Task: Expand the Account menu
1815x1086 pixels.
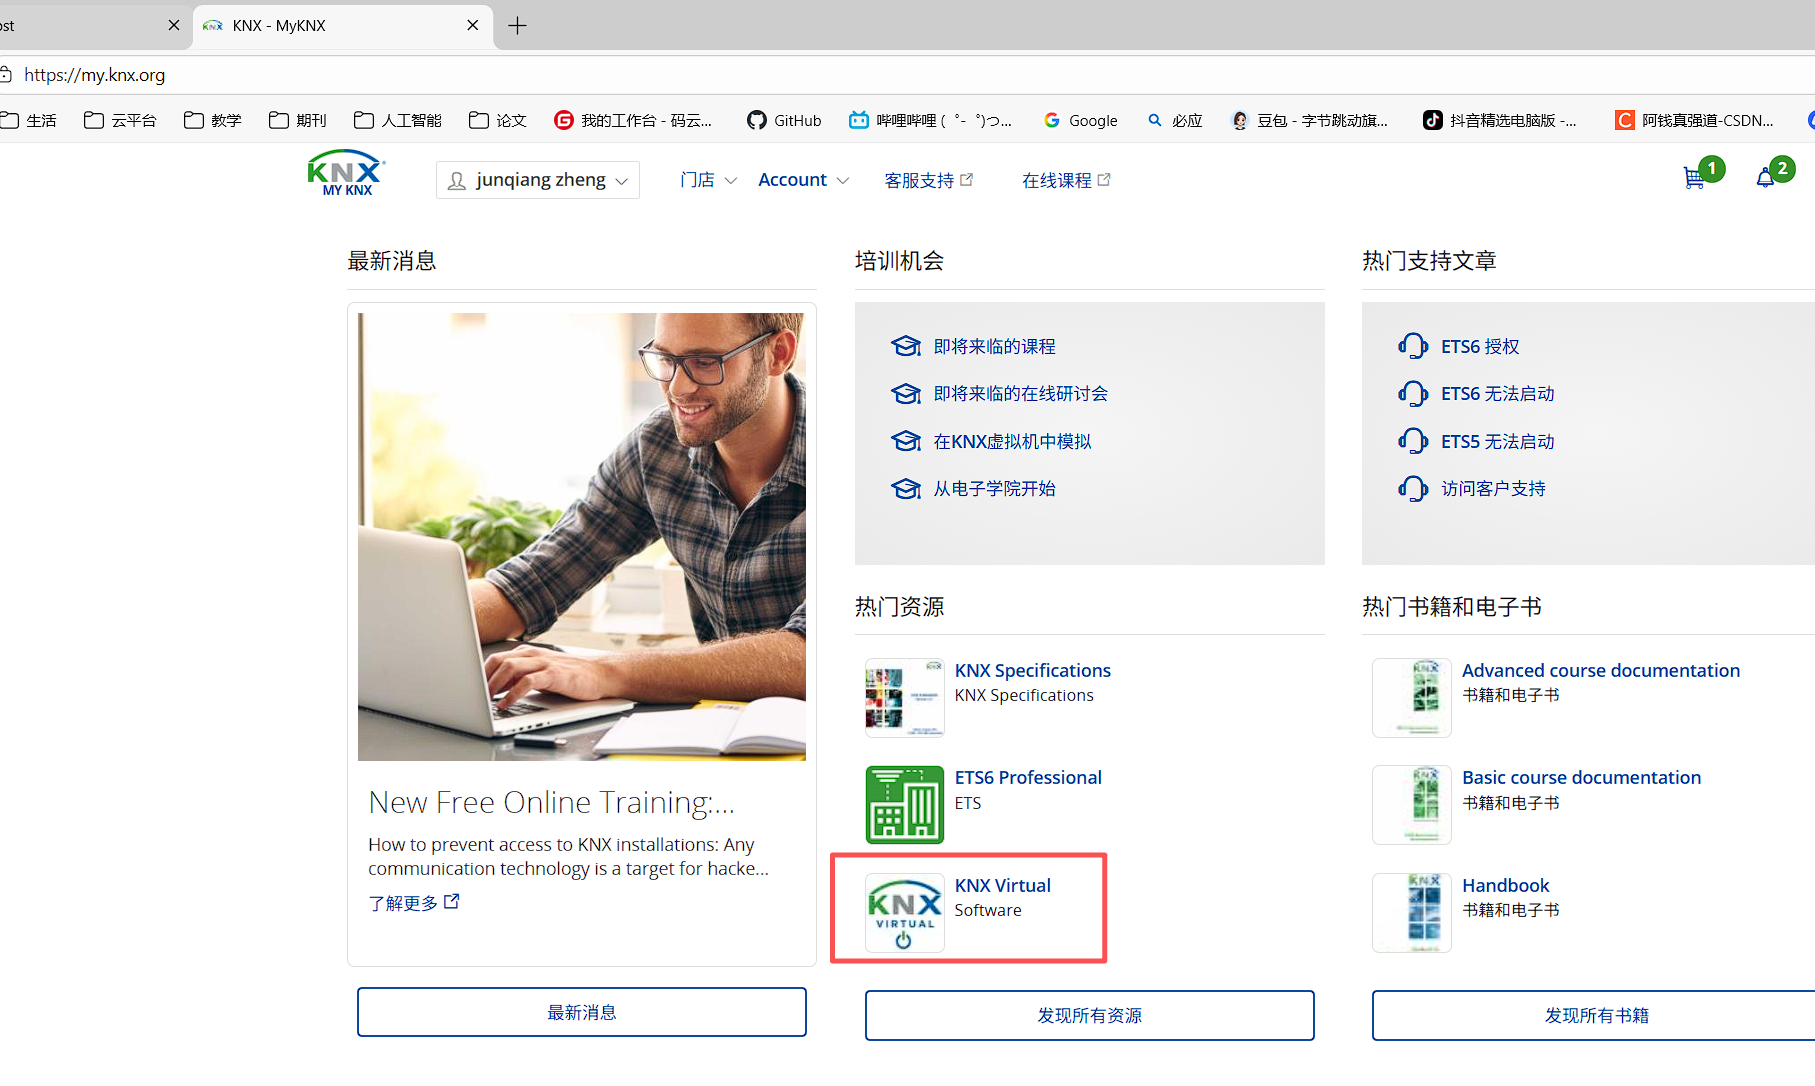Action: coord(804,180)
